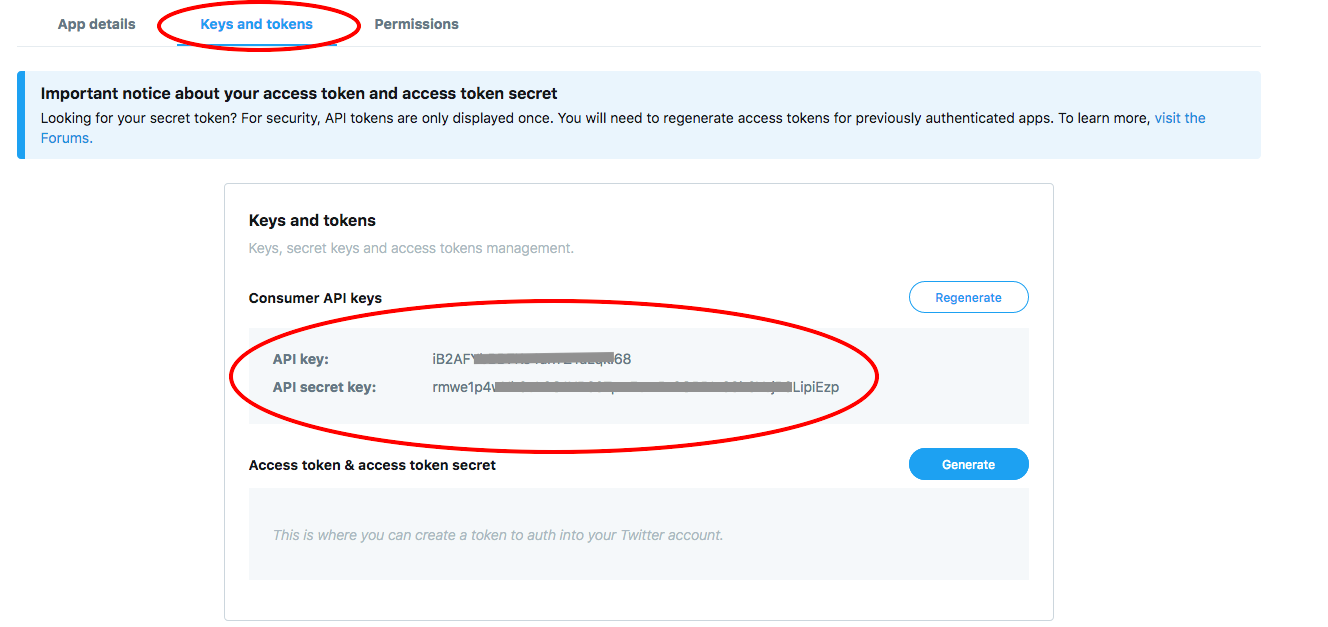1328x627 pixels.
Task: Open the "Forums." link on second line
Action: coord(67,138)
